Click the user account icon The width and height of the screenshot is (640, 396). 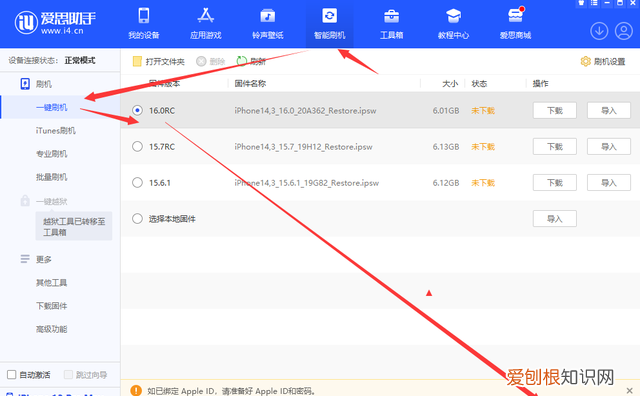pos(624,31)
